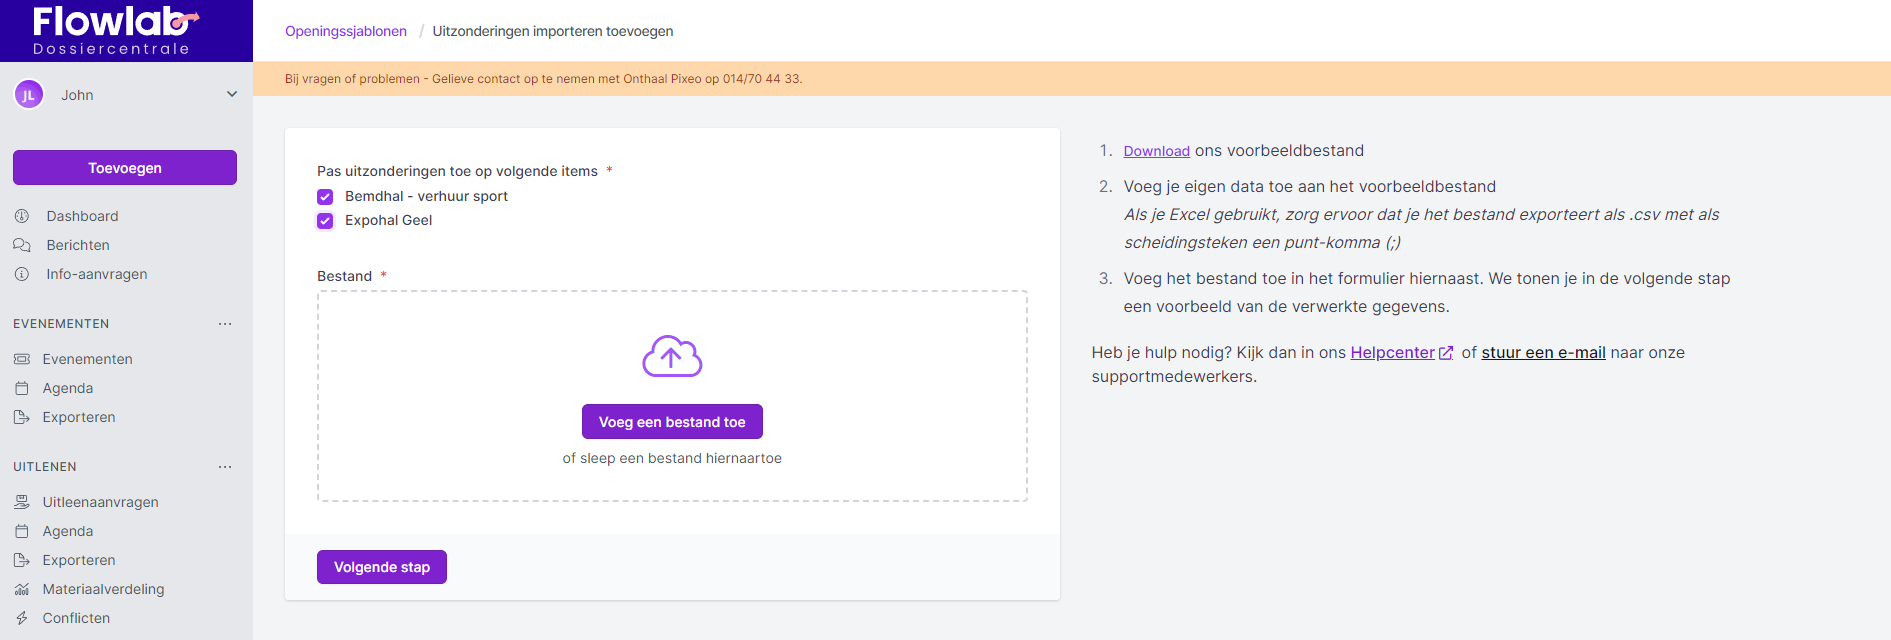Click the Info-aanvragen info icon
1891x640 pixels.
22,274
